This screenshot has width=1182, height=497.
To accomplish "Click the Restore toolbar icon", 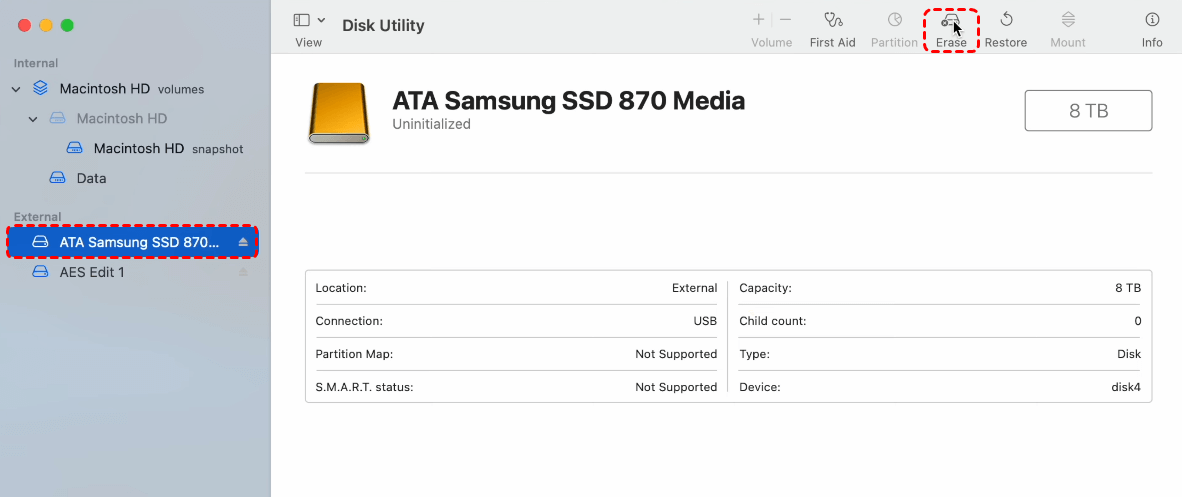I will [x=1005, y=20].
